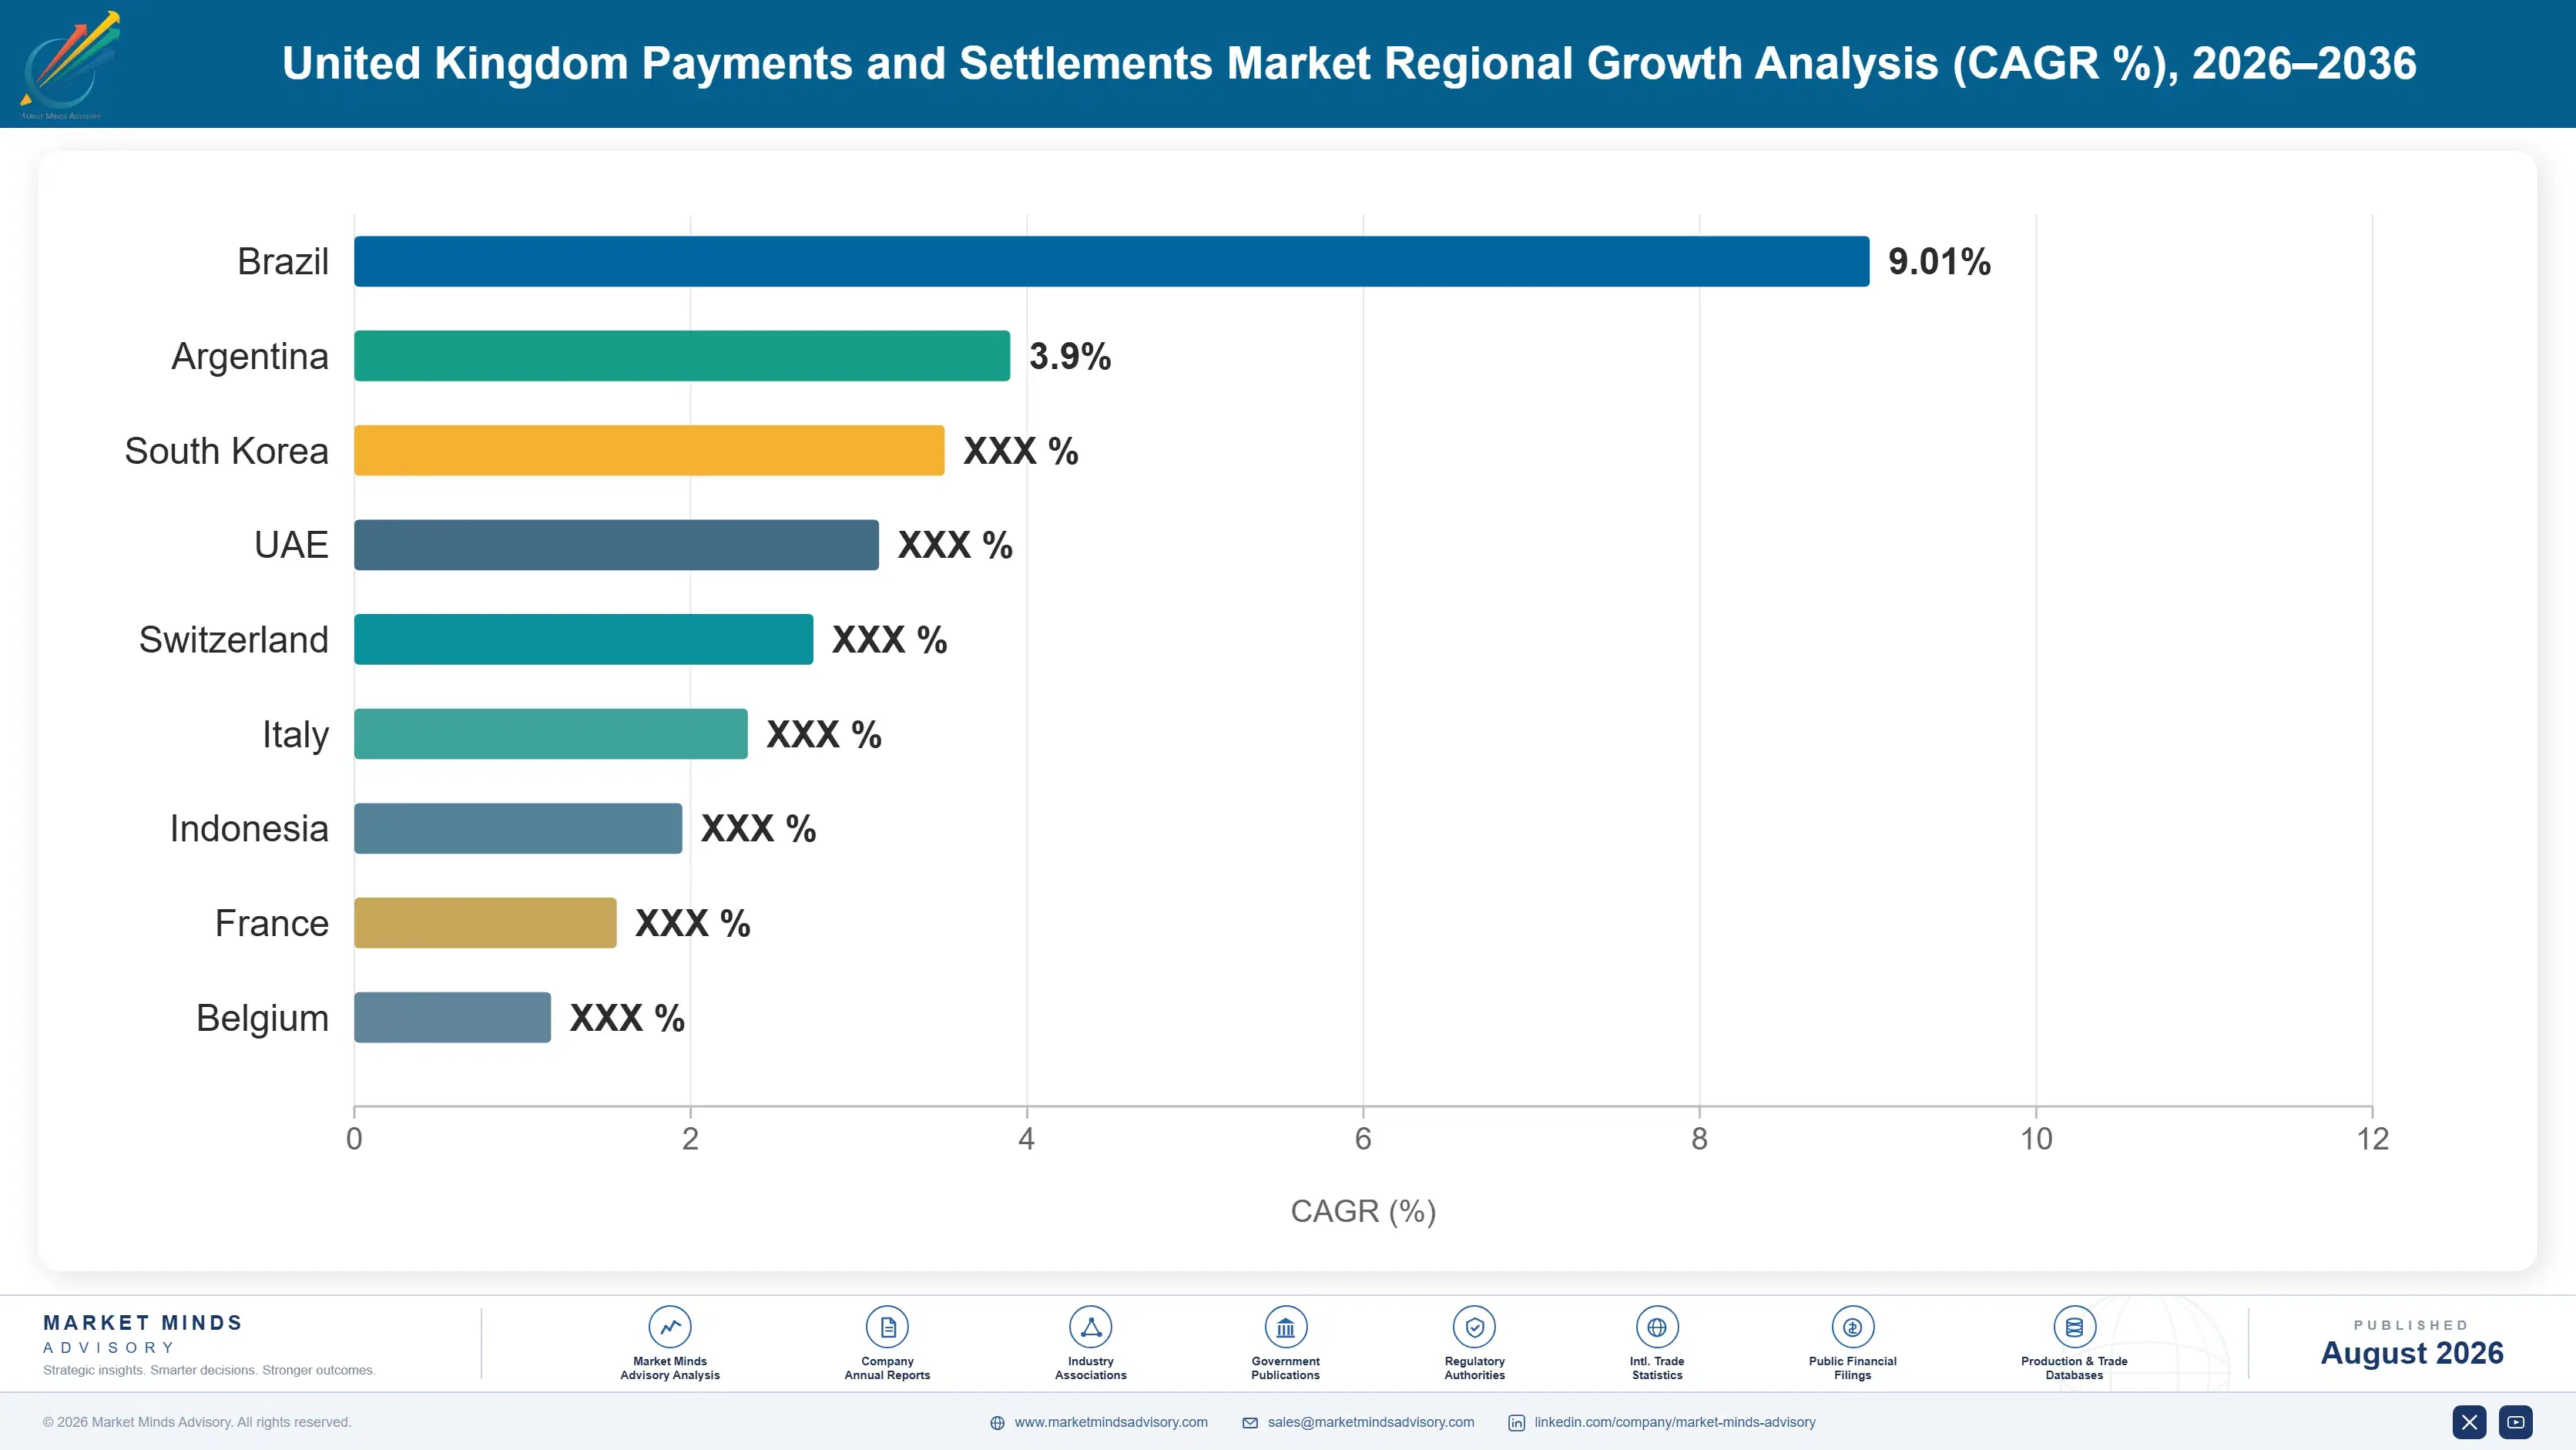Click the Indonesia axis label
Viewport: 2576px width, 1450px height.
249,828
